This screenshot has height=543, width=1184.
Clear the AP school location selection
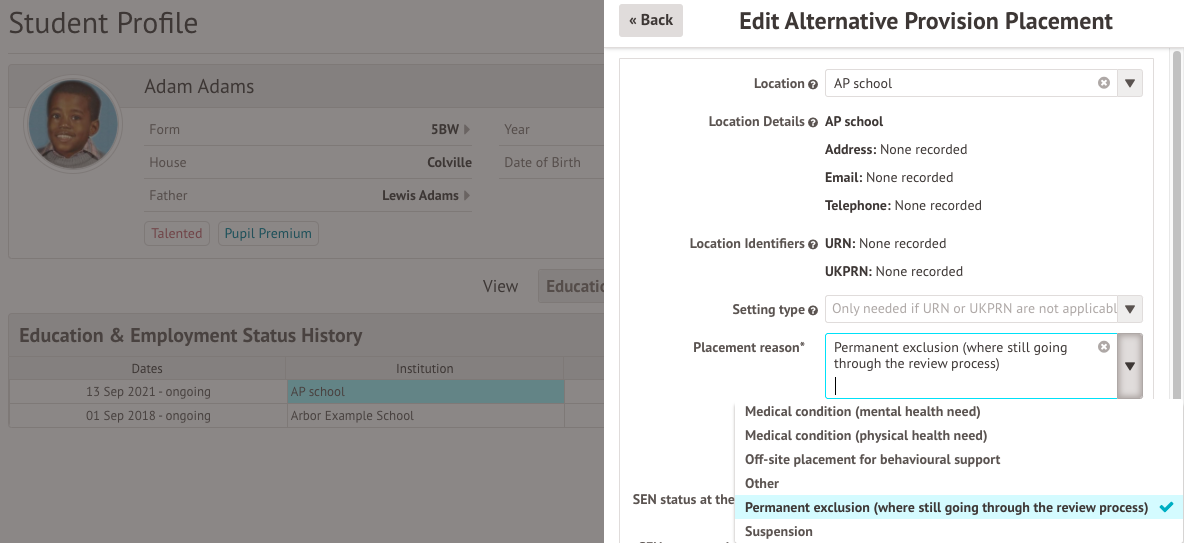(x=1104, y=83)
